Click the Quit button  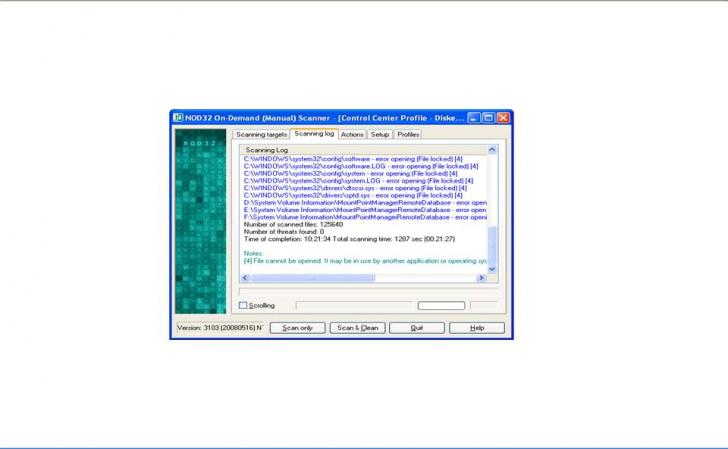[x=417, y=328]
